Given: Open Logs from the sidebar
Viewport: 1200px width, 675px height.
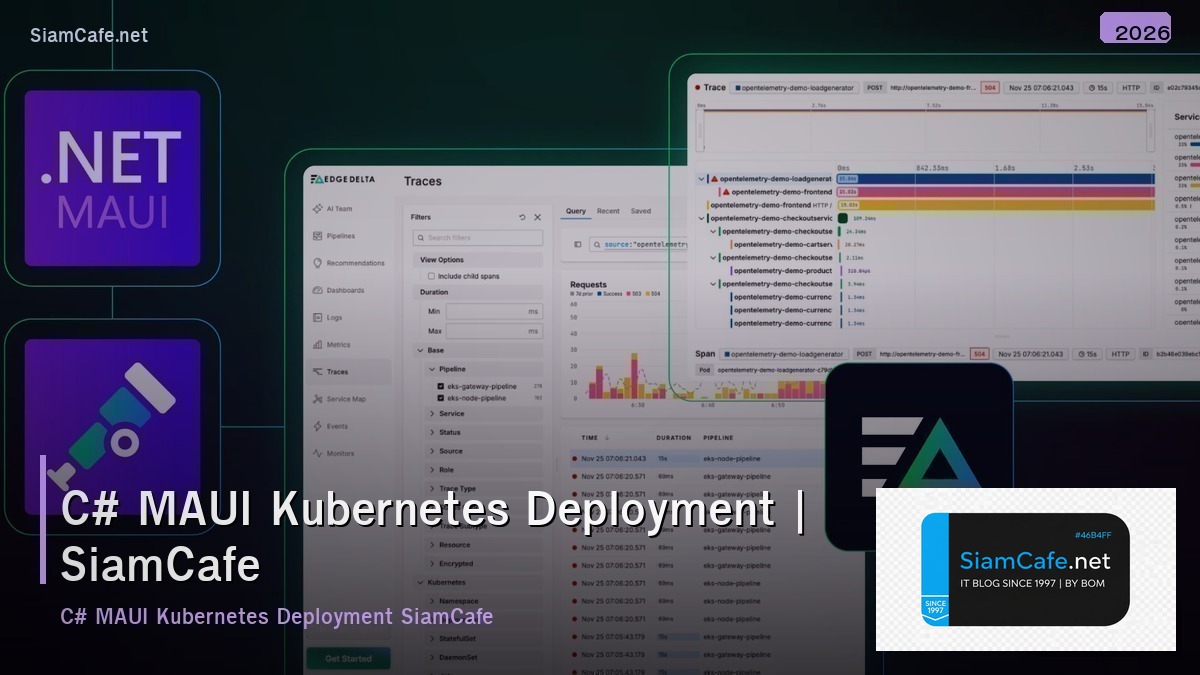Looking at the screenshot, I should [335, 318].
